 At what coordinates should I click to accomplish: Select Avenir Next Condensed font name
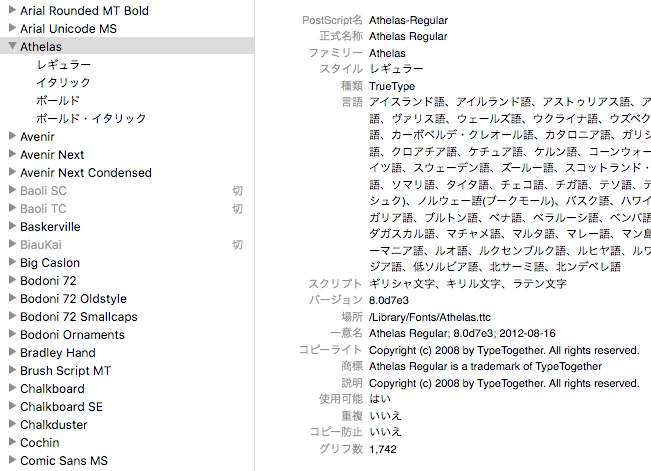point(86,172)
